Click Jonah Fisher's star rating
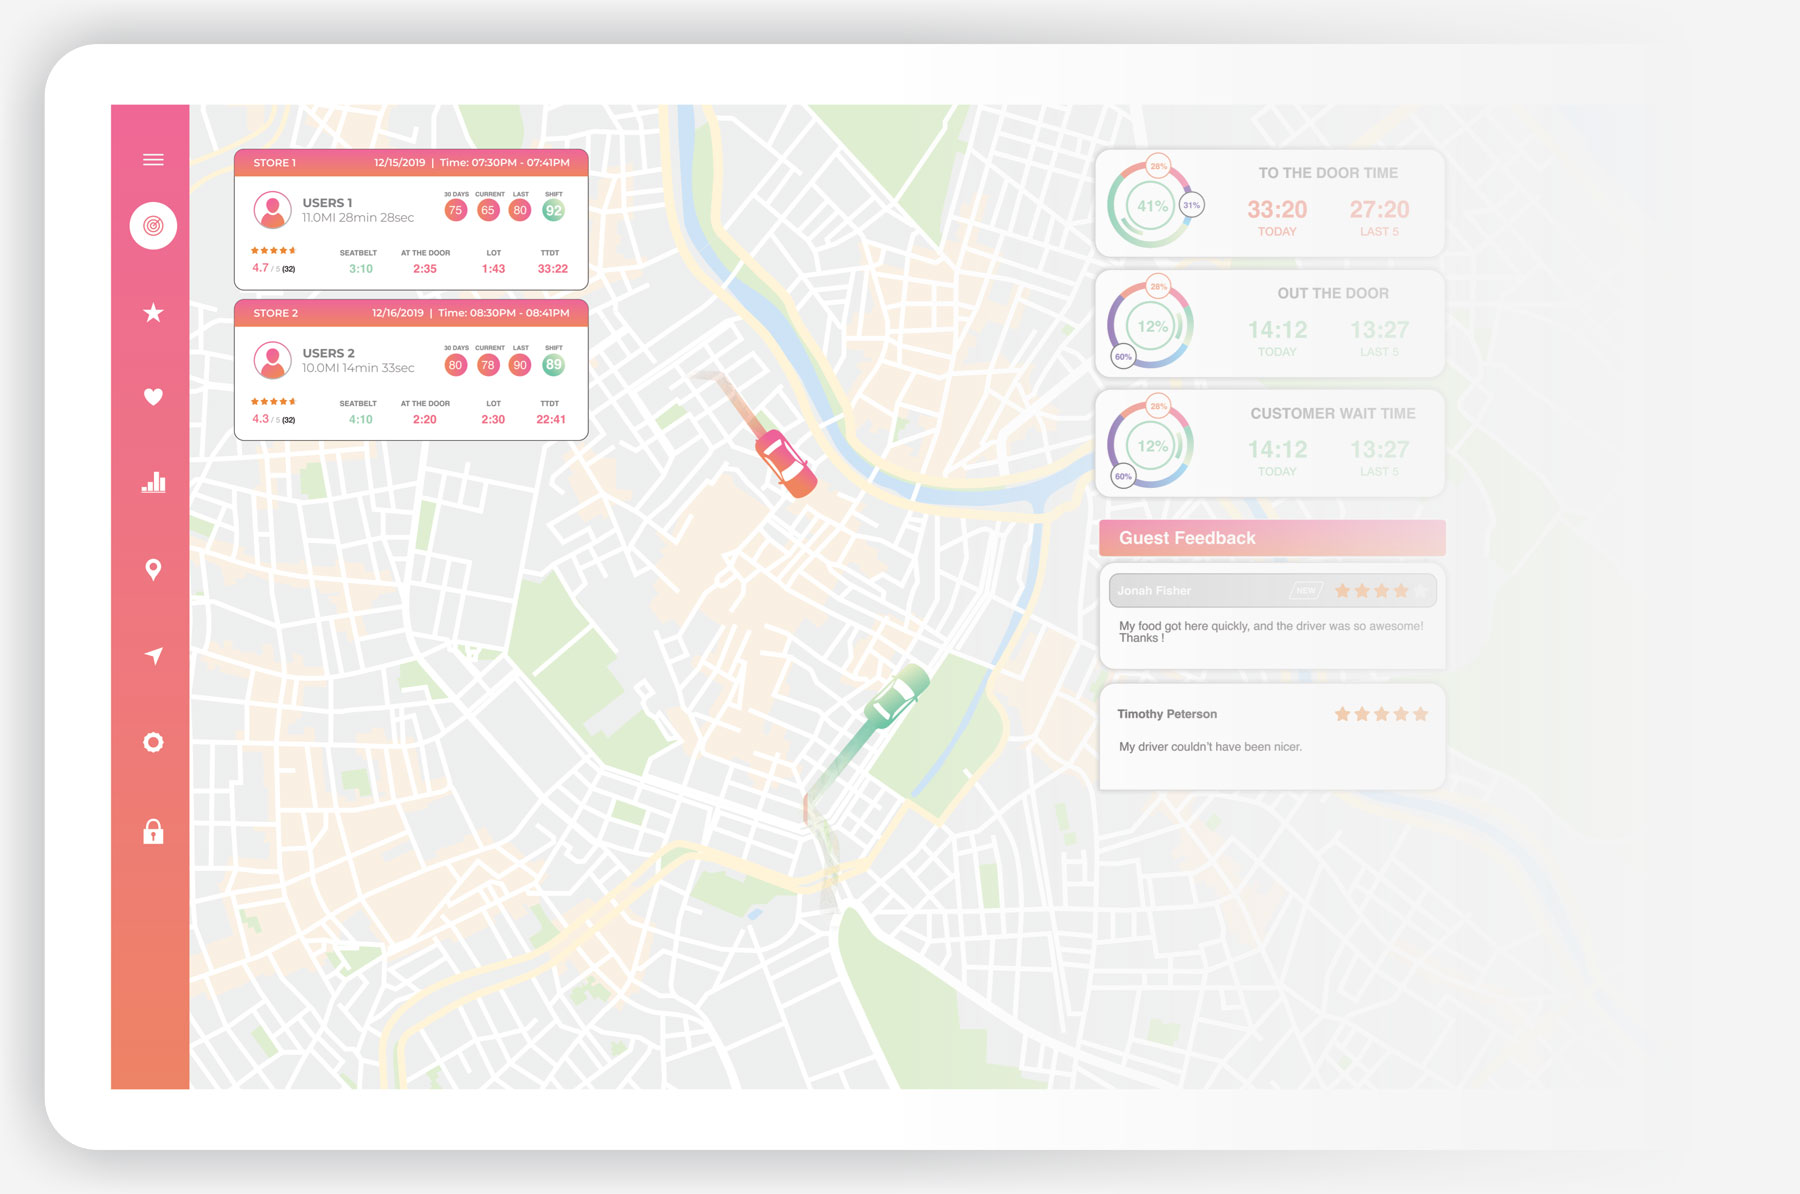1800x1194 pixels. [x=1381, y=591]
